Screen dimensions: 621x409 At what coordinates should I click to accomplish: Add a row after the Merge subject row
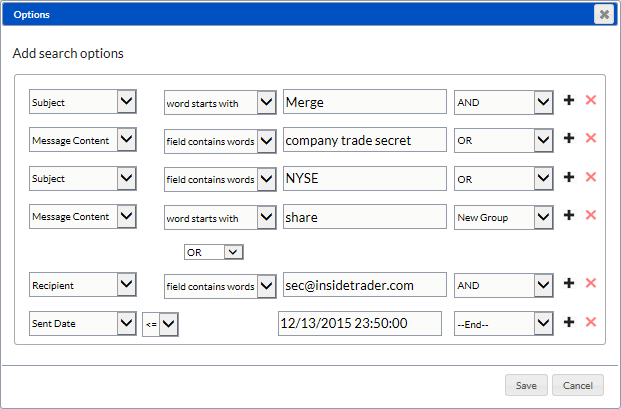click(569, 101)
